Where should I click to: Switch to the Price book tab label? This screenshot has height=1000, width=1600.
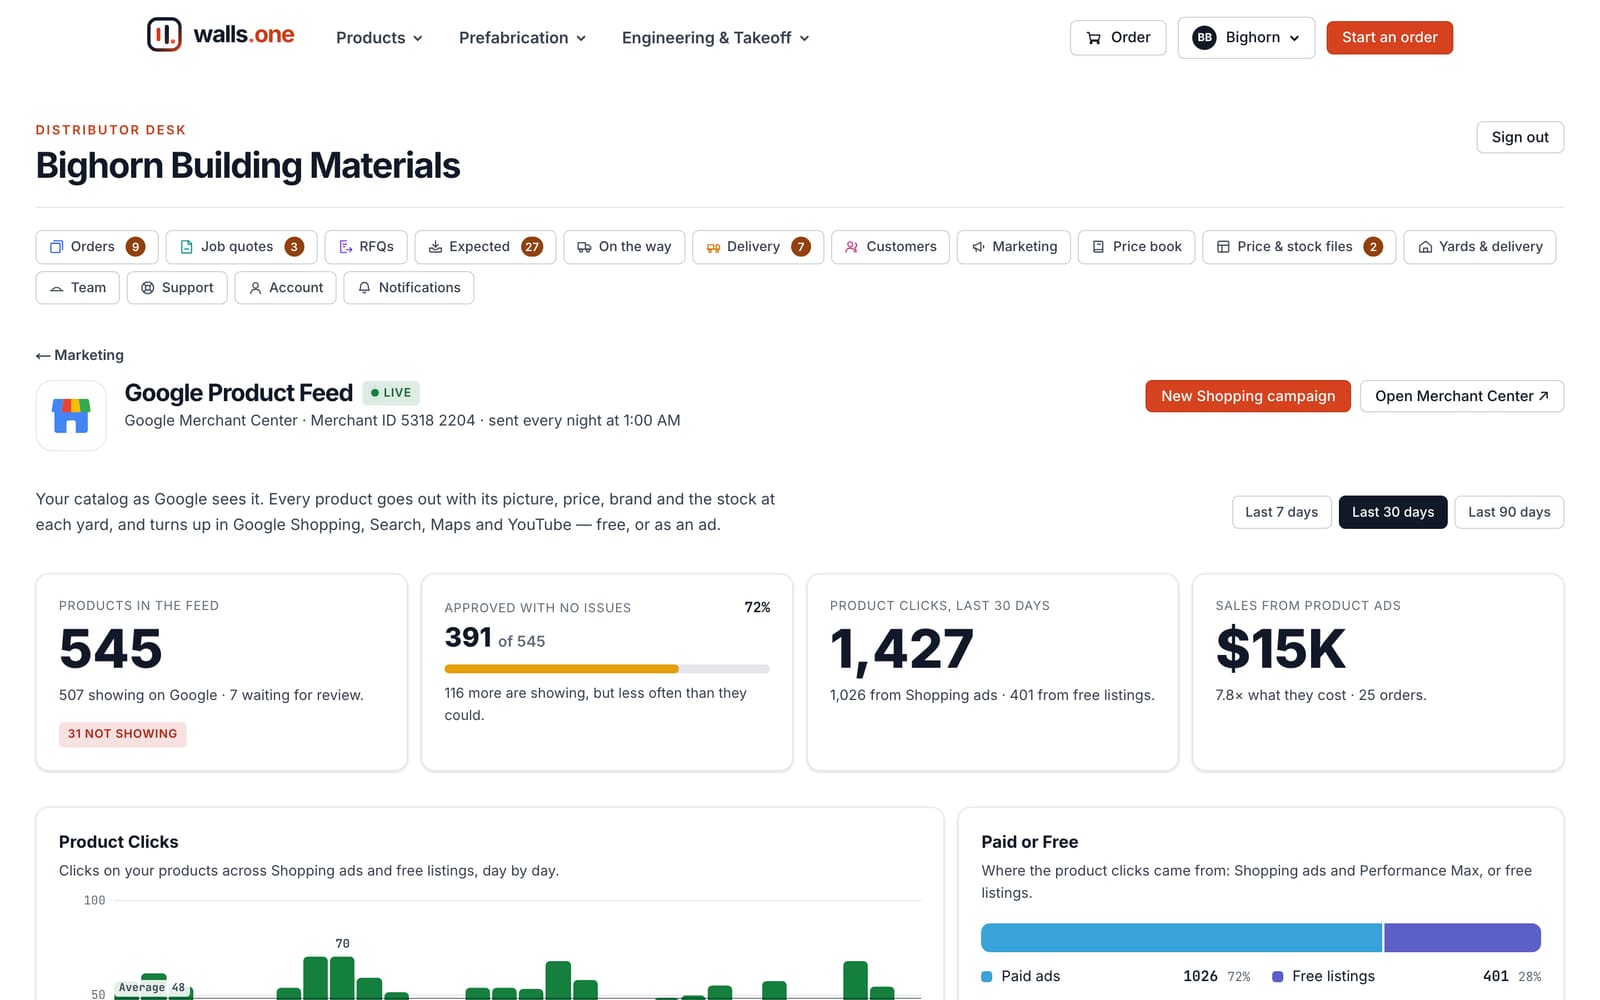[1147, 247]
